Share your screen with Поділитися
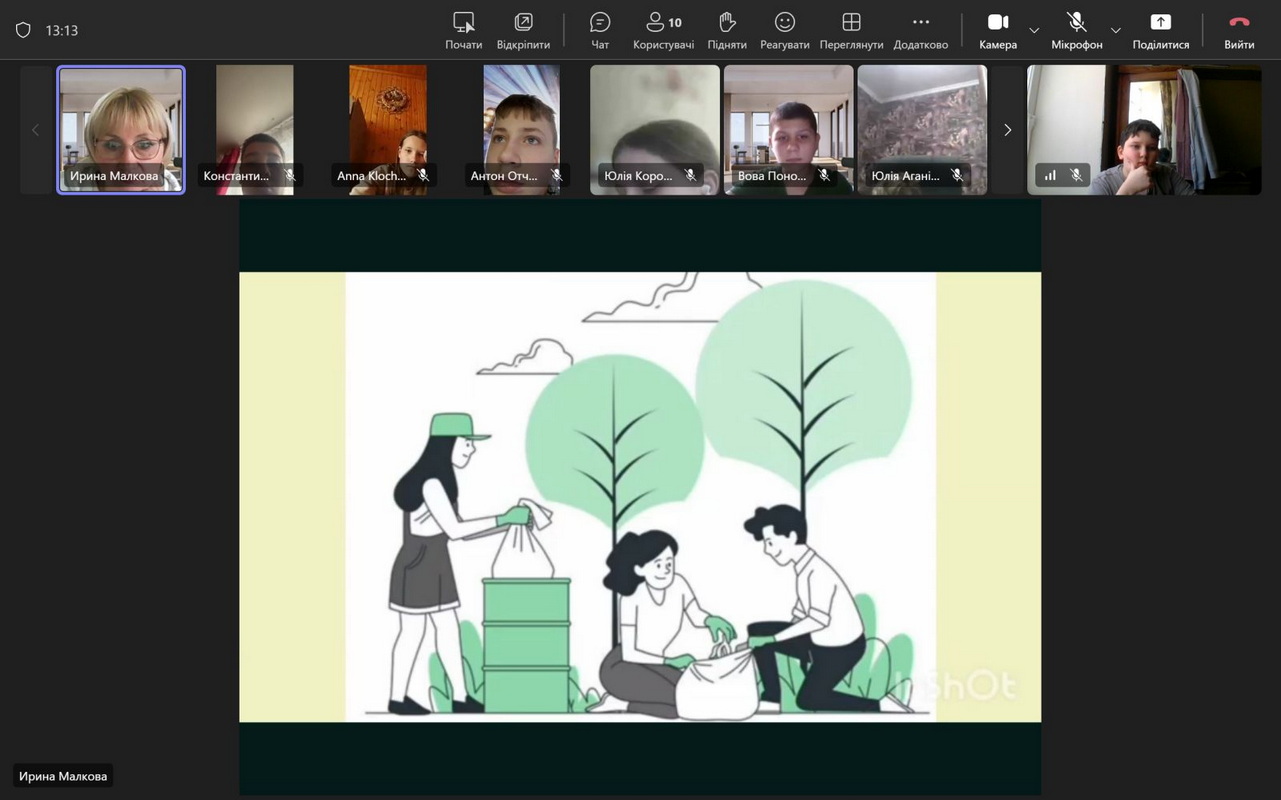Viewport: 1281px width, 800px height. pos(1160,30)
